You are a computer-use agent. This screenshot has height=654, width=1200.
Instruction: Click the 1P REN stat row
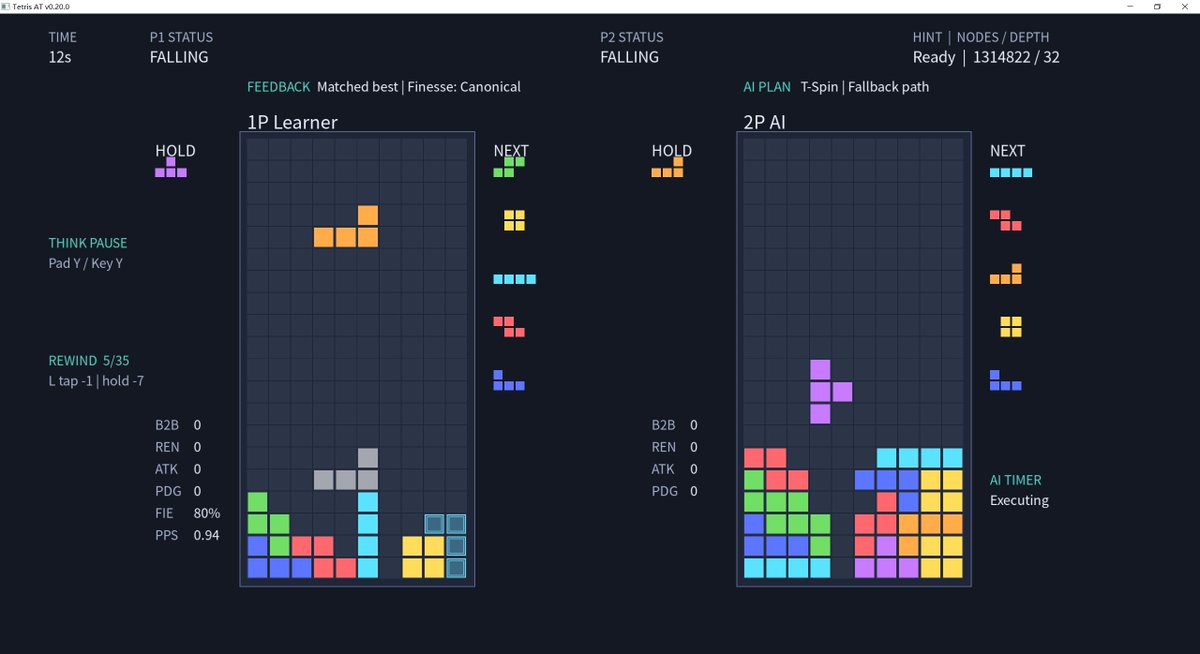click(x=178, y=447)
